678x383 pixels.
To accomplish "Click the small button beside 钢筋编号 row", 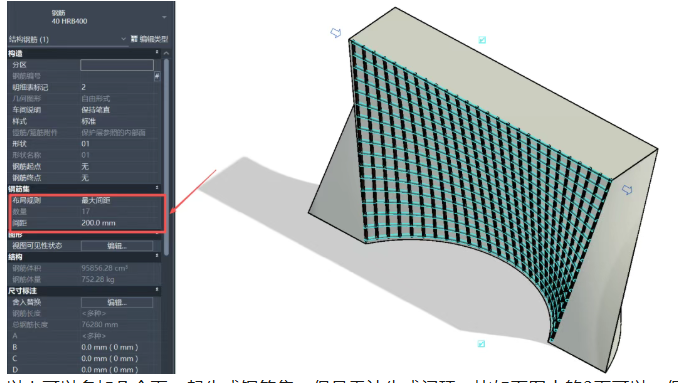I will tap(157, 76).
